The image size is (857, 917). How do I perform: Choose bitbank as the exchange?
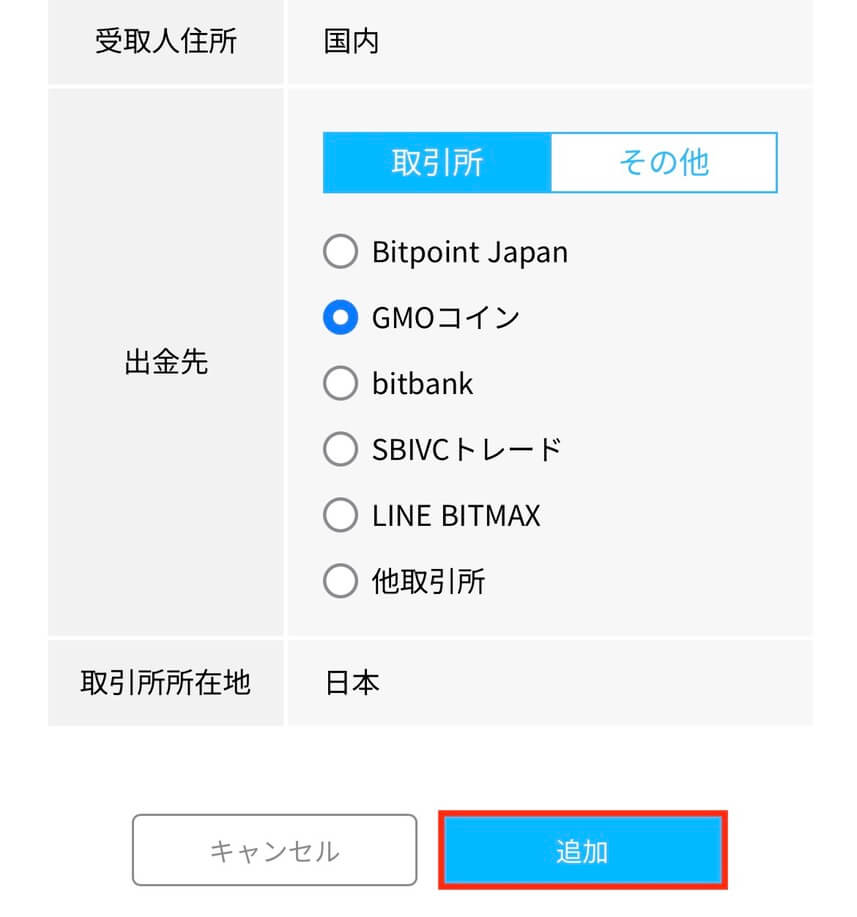tap(341, 383)
